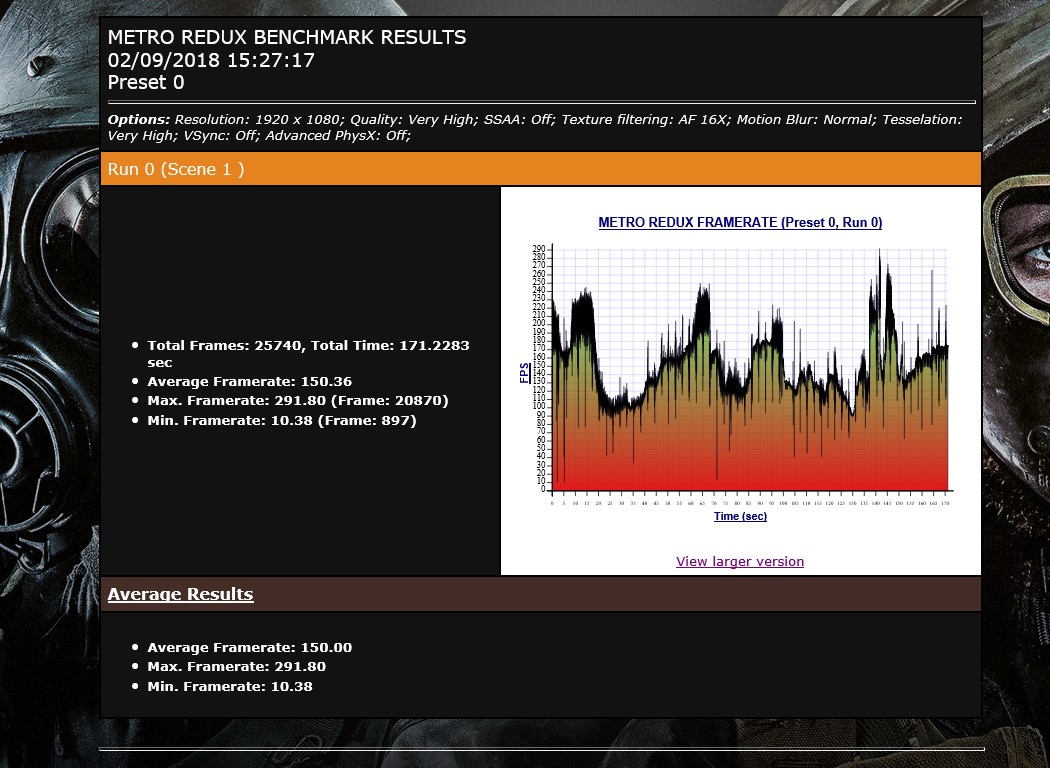Select the Run 0 (Scene 1) header
1050x768 pixels.
(x=540, y=169)
